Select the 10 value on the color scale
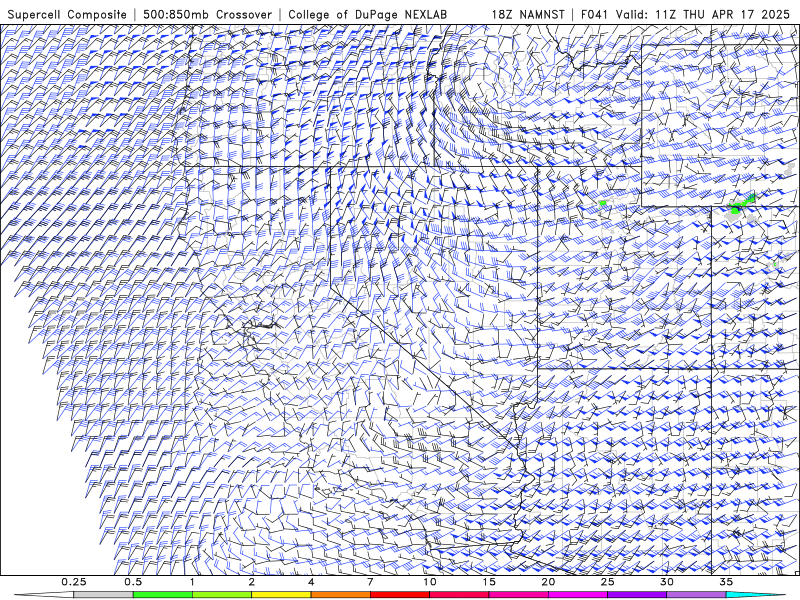This screenshot has width=800, height=600. [x=430, y=582]
